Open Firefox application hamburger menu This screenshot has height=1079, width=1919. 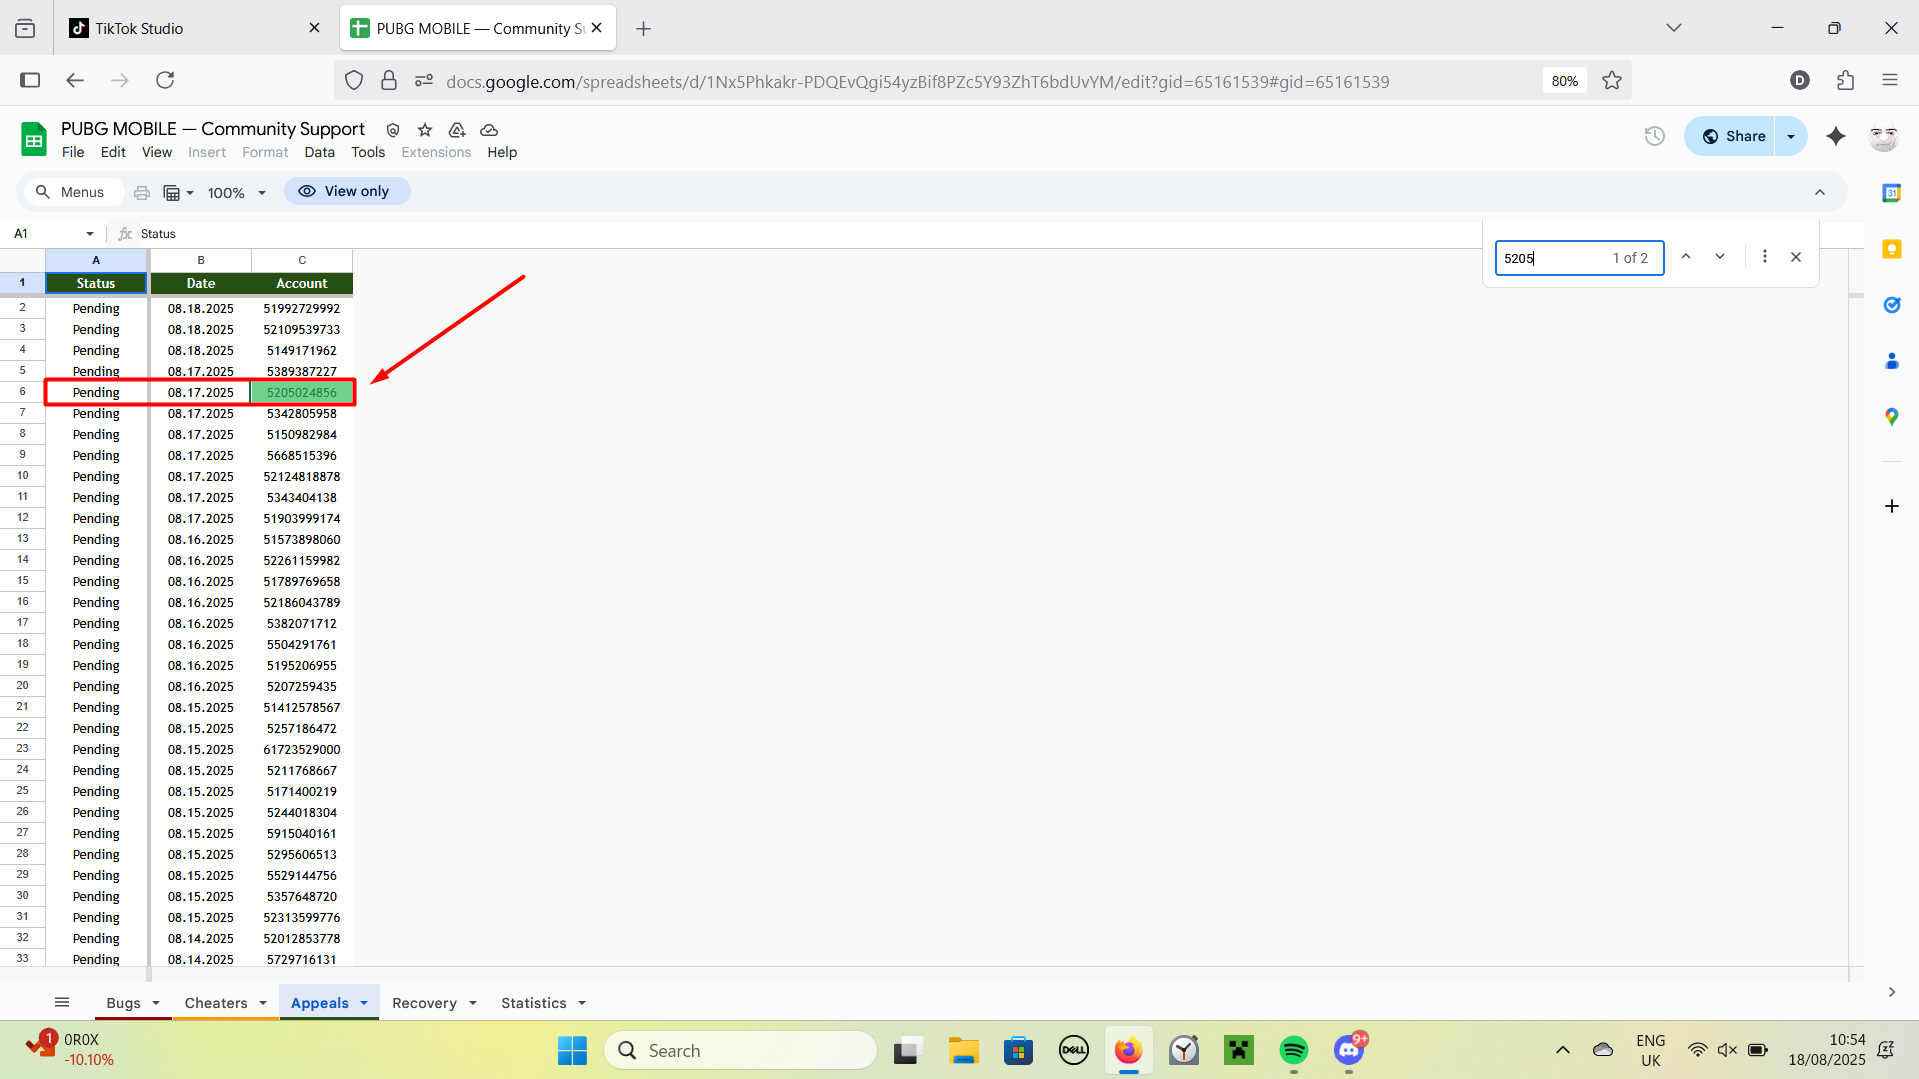pos(1890,80)
